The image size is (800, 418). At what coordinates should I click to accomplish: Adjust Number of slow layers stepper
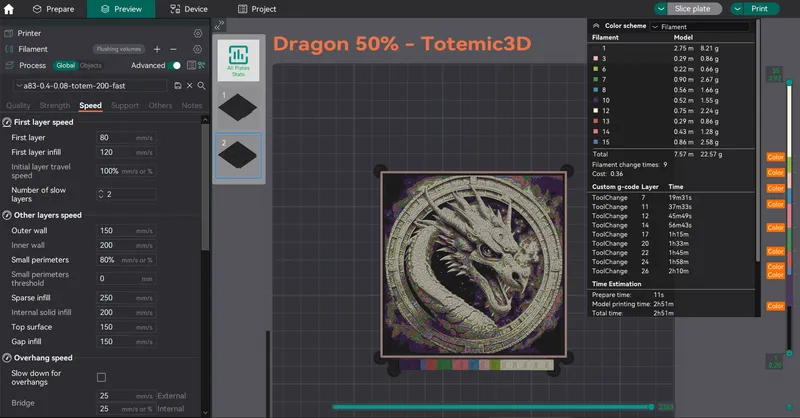tap(101, 194)
